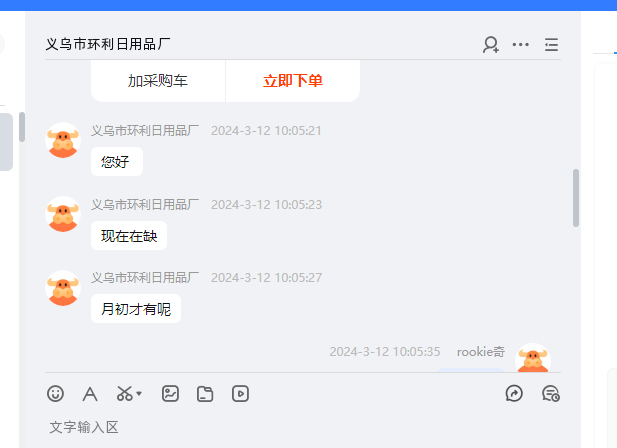The width and height of the screenshot is (617, 448).
Task: Open quick reply phrases icon
Action: [x=514, y=394]
